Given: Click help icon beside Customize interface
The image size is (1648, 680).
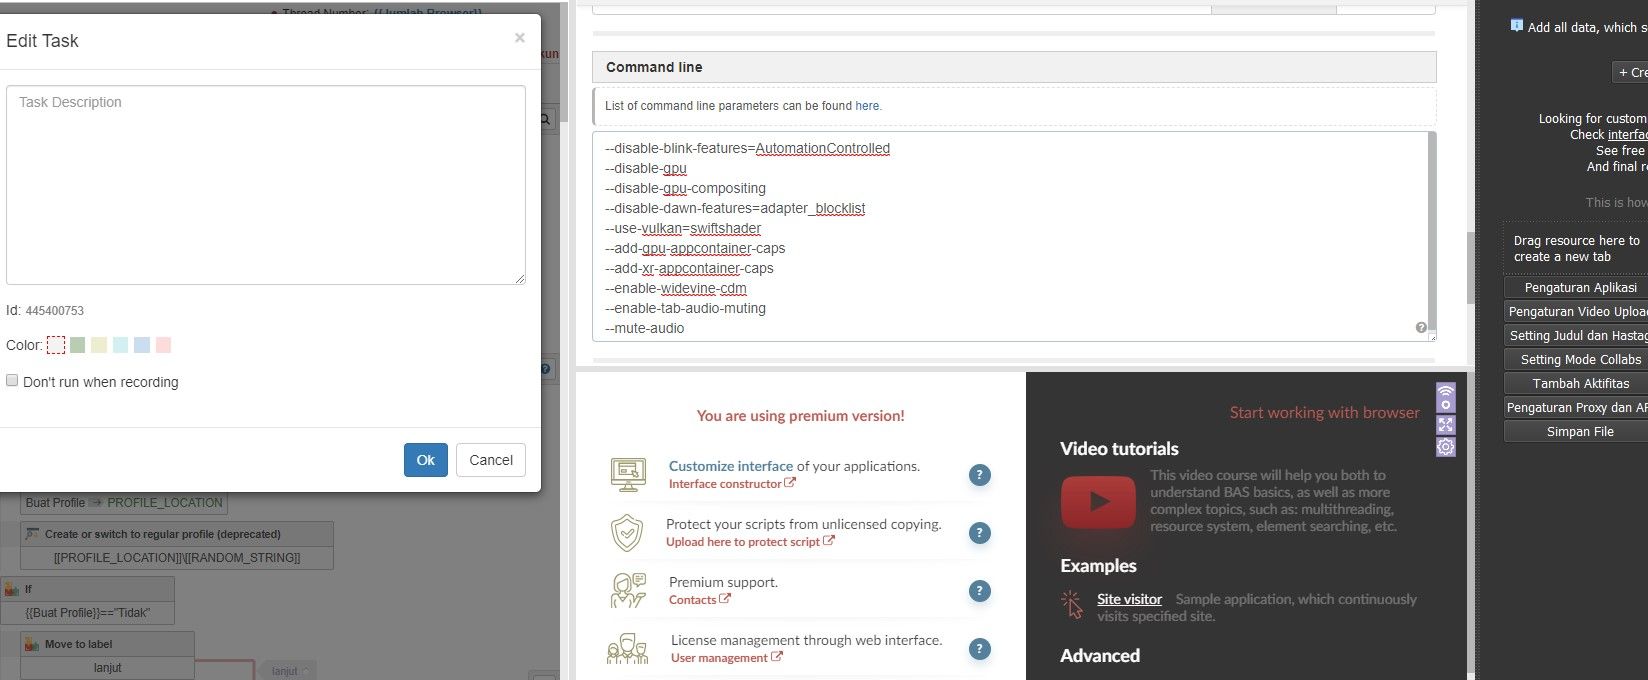Looking at the screenshot, I should (980, 475).
